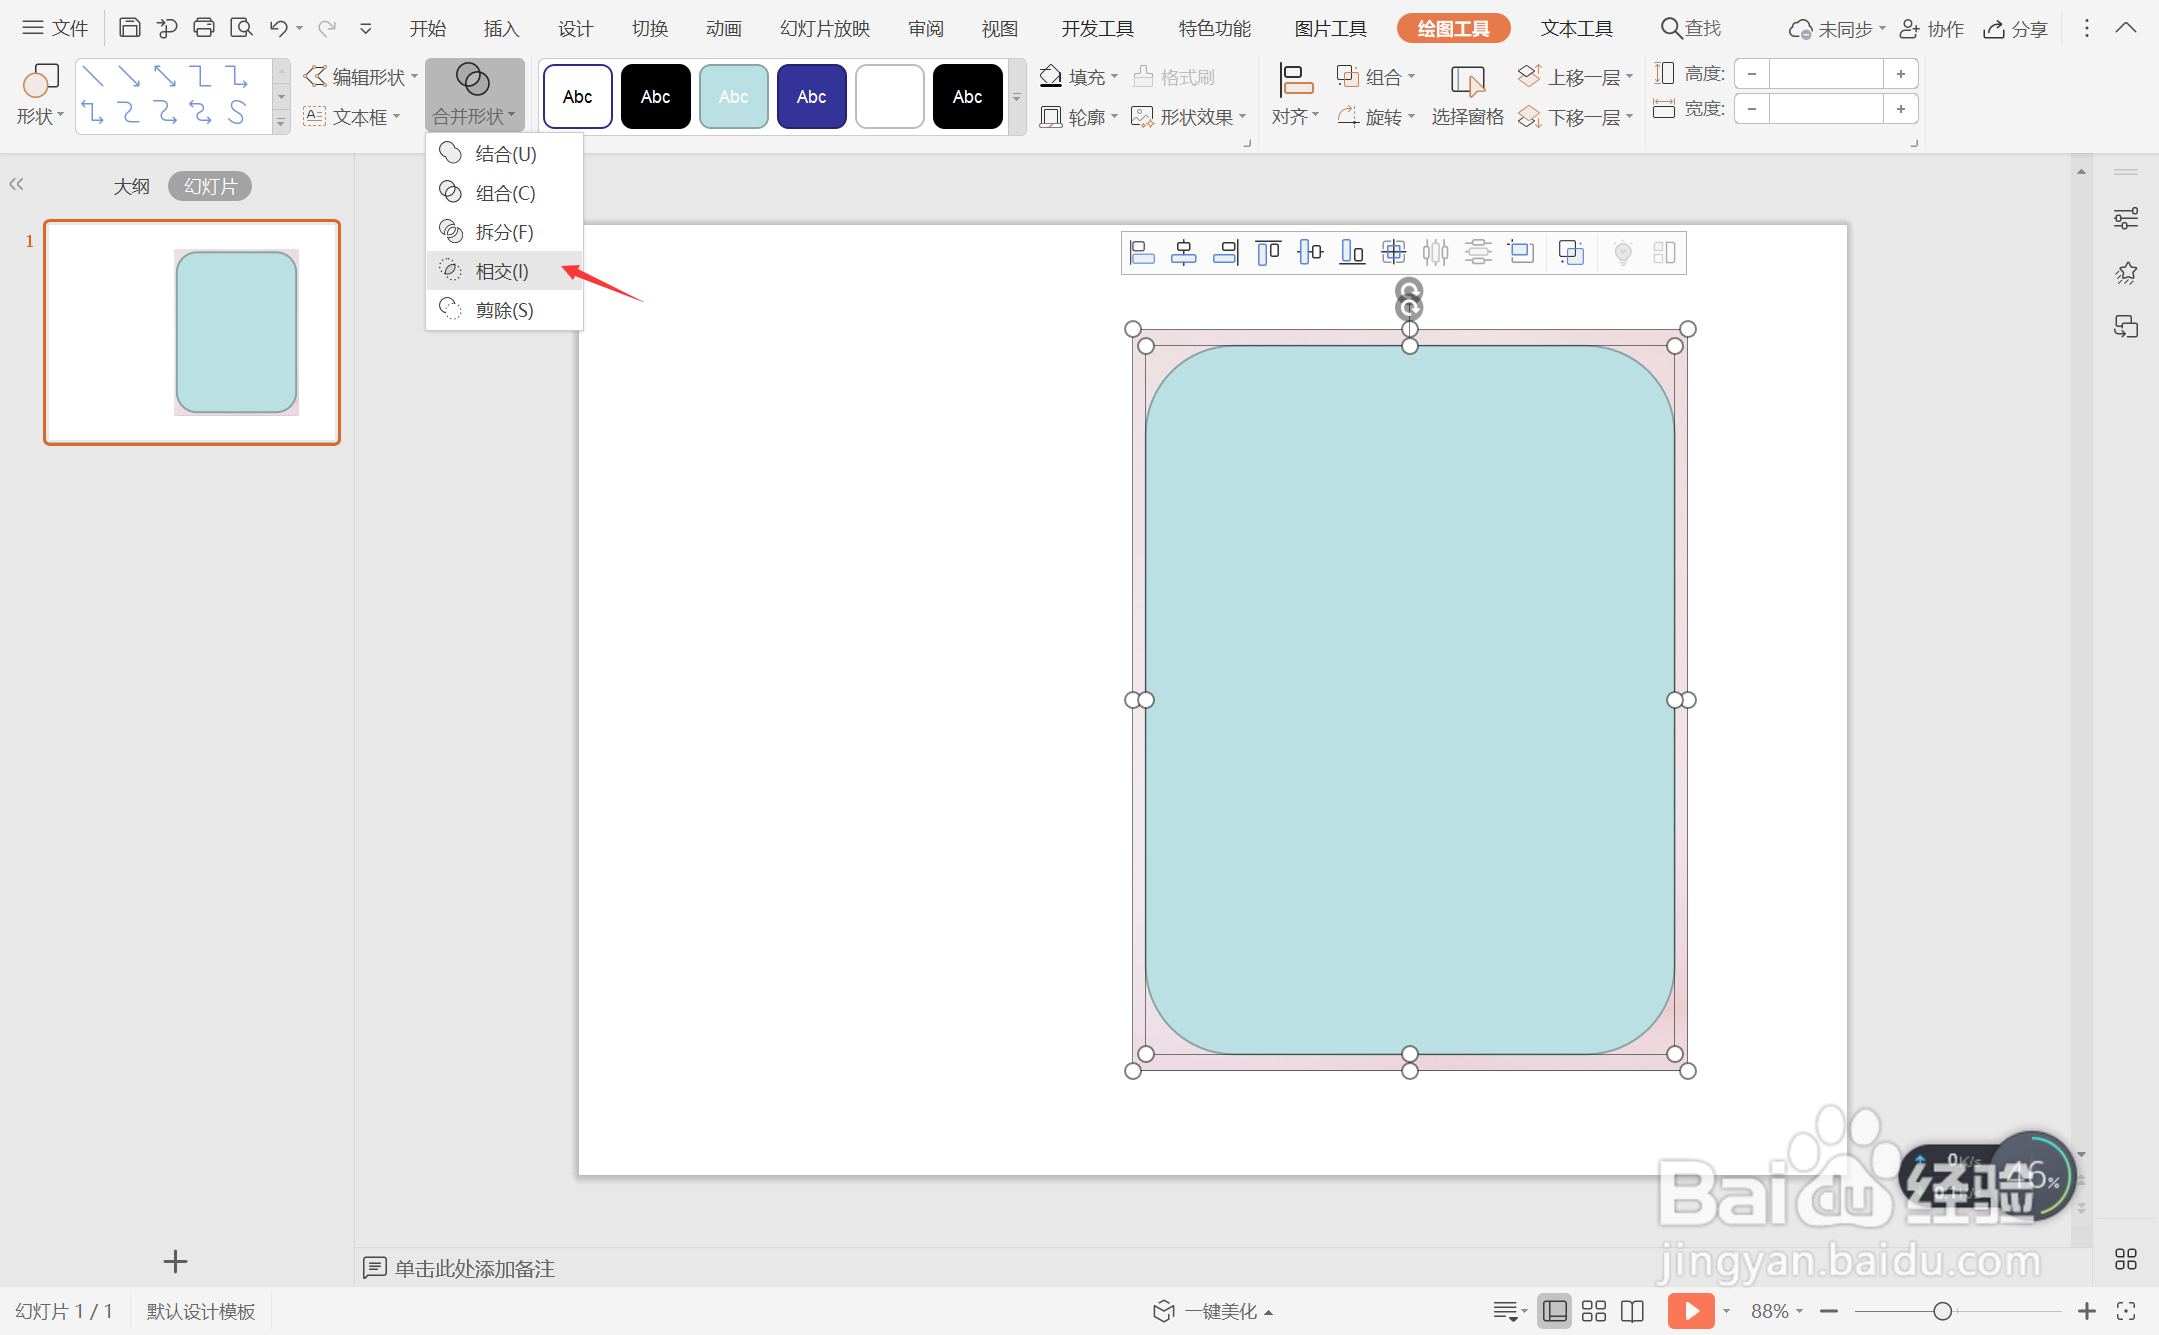Image resolution: width=2159 pixels, height=1335 pixels.
Task: Open the notes comment icon at bottom
Action: pyautogui.click(x=375, y=1268)
